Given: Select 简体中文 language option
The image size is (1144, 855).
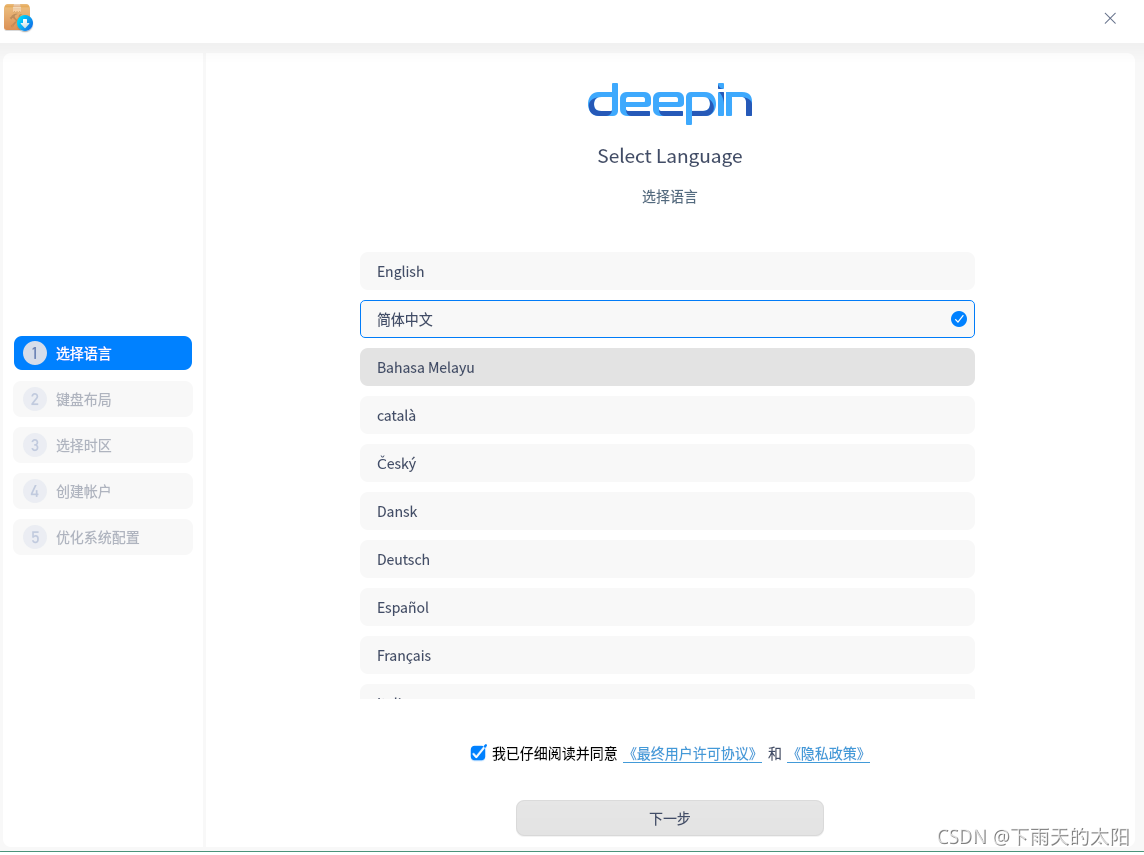Looking at the screenshot, I should point(667,319).
